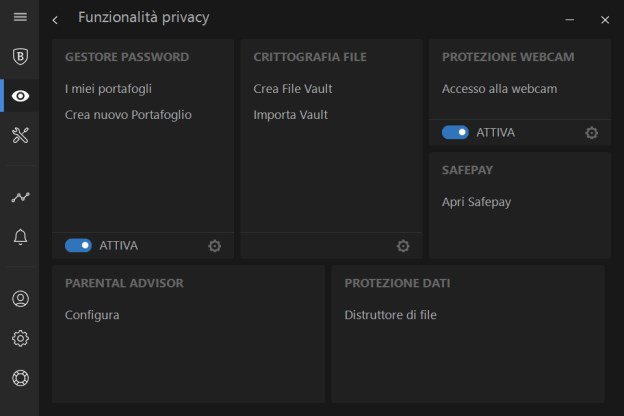Open the sidebar settings gear icon

20,338
